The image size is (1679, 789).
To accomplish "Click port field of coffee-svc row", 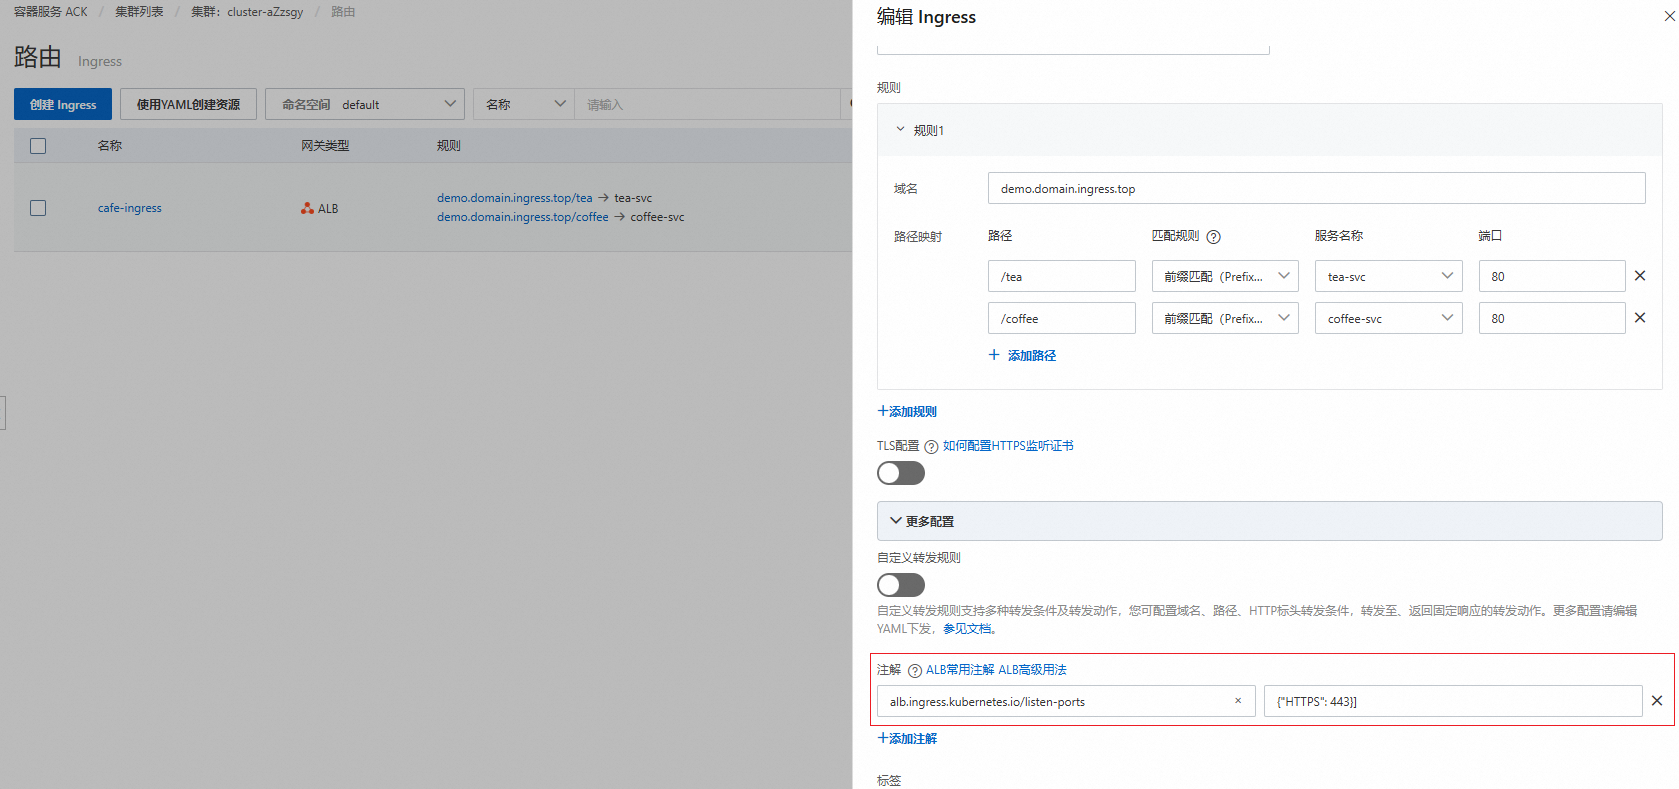I will point(1552,318).
